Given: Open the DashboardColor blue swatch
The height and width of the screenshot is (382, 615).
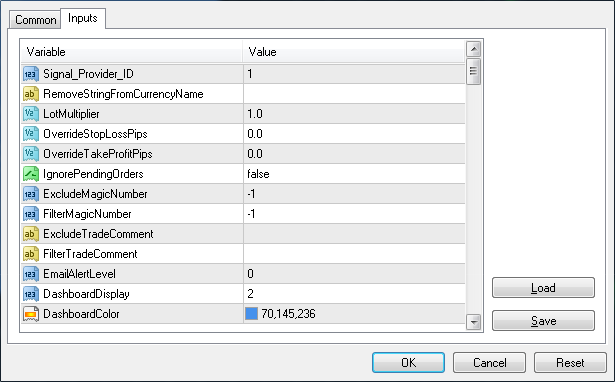Looking at the screenshot, I should tap(251, 314).
